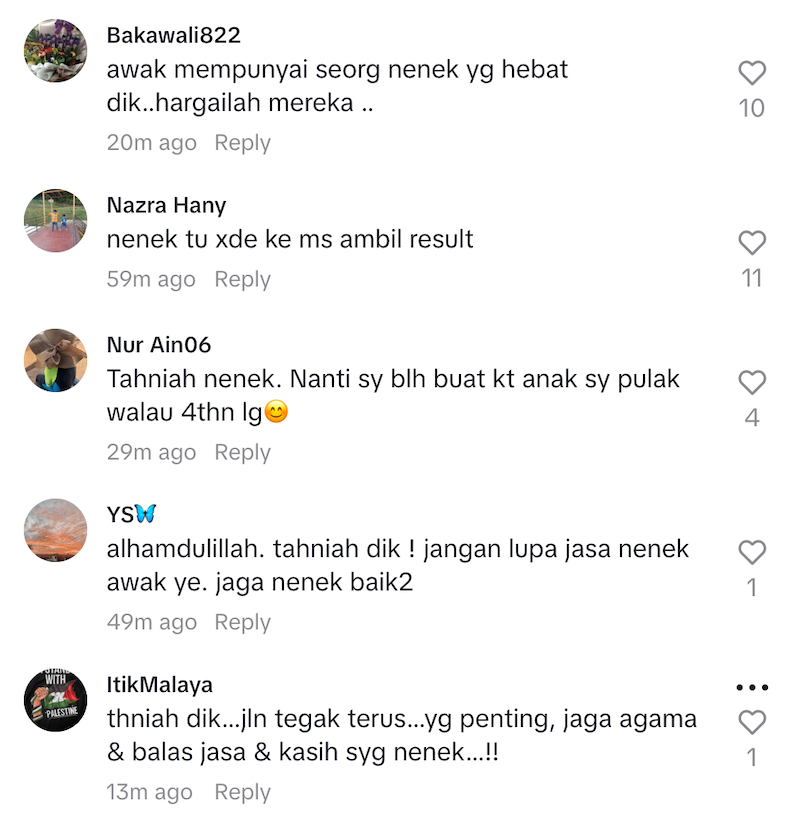The height and width of the screenshot is (824, 800).
Task: Open the Nazra Hany username
Action: [166, 205]
